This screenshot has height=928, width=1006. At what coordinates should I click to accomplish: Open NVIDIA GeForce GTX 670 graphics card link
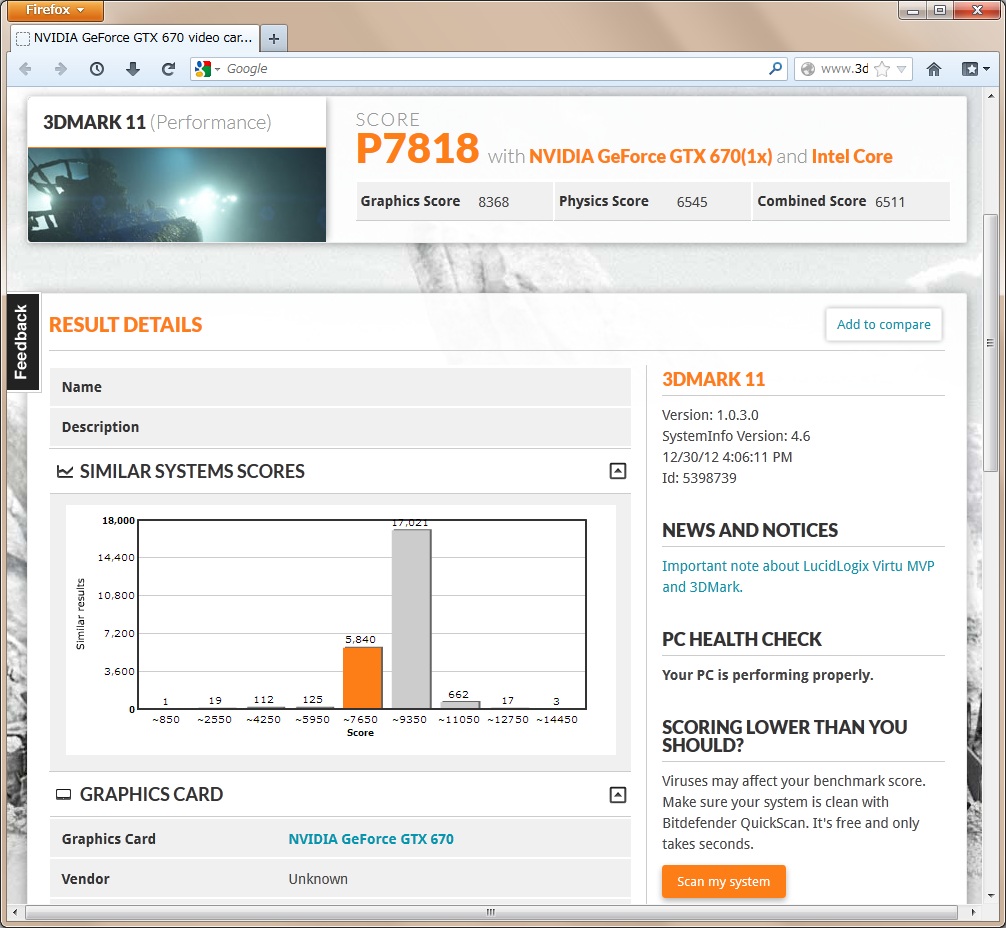pos(371,839)
